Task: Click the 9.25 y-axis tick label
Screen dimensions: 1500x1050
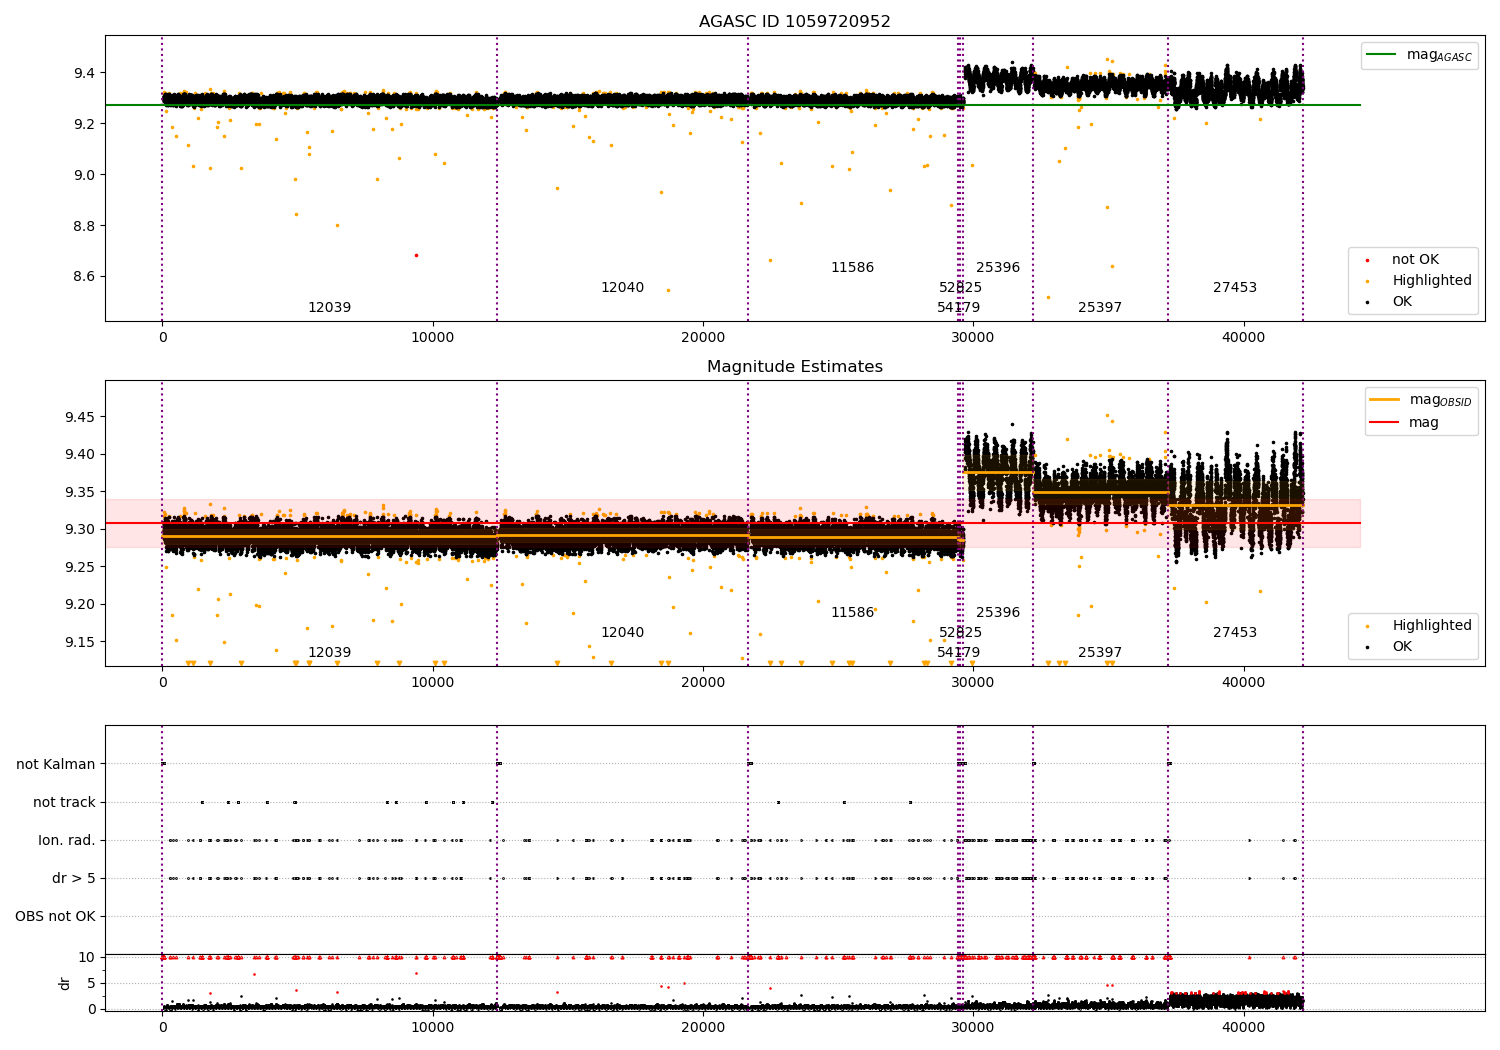Action: (80, 567)
